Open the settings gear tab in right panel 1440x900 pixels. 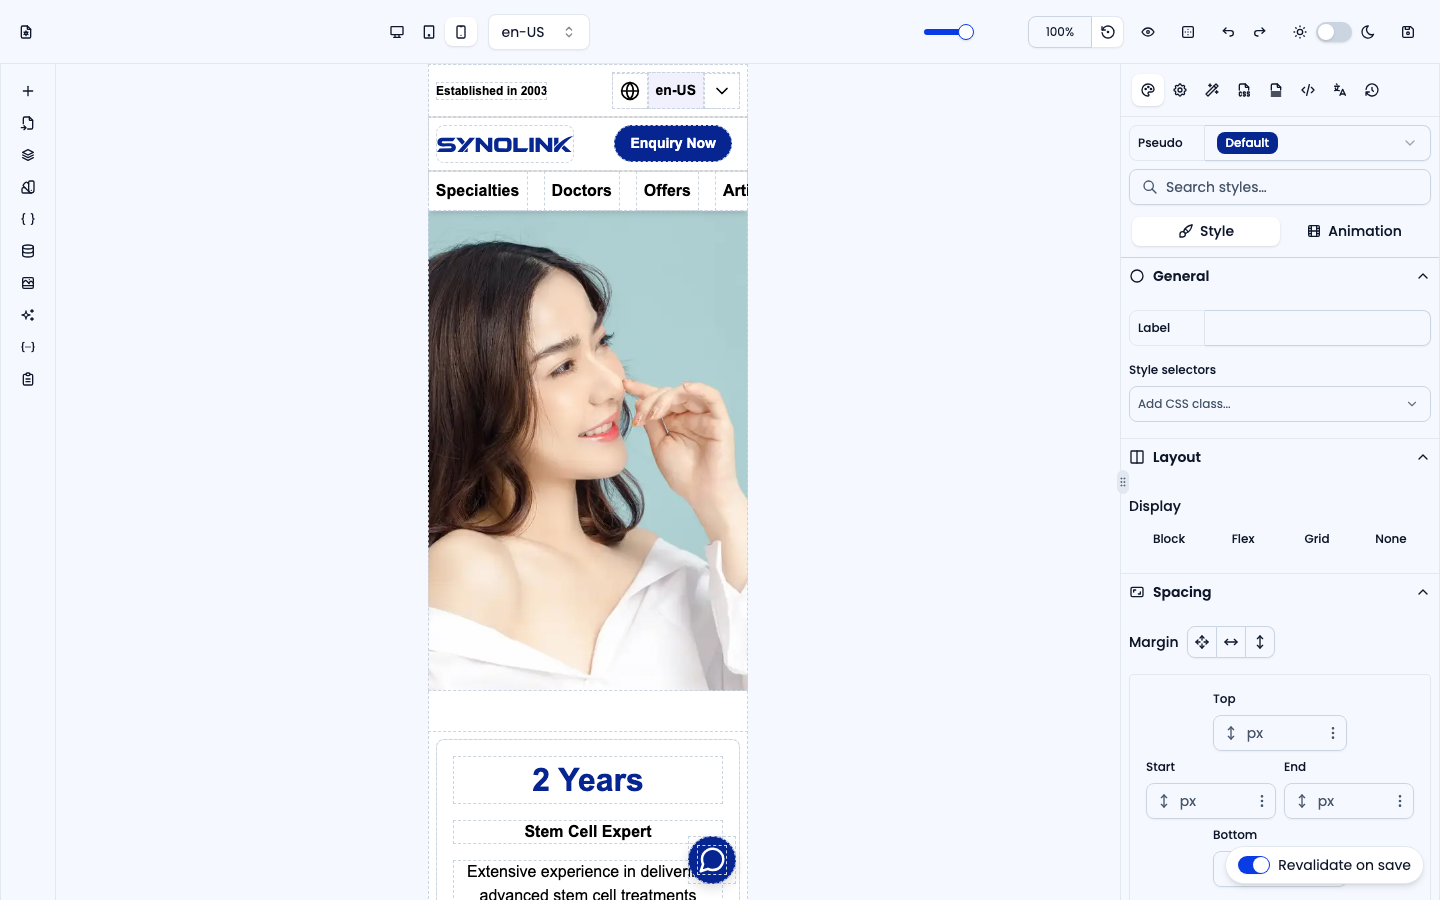coord(1180,90)
